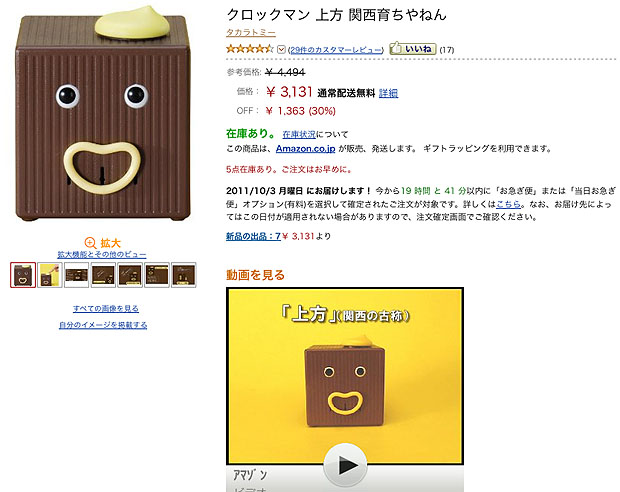
Task: Open the star rating dropdown arrow
Action: point(281,49)
